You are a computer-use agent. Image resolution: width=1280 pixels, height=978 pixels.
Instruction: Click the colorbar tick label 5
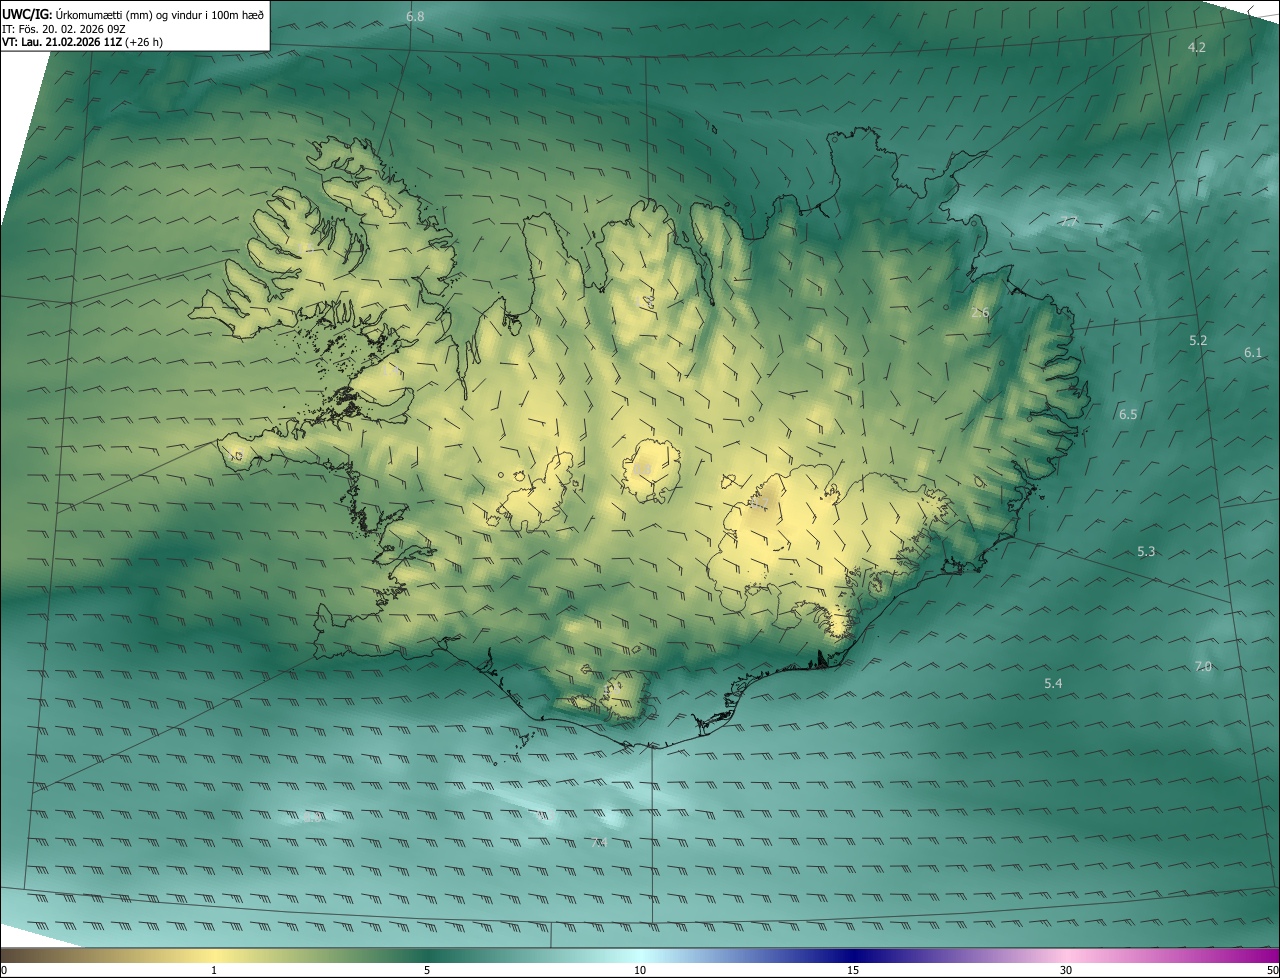[x=427, y=971]
